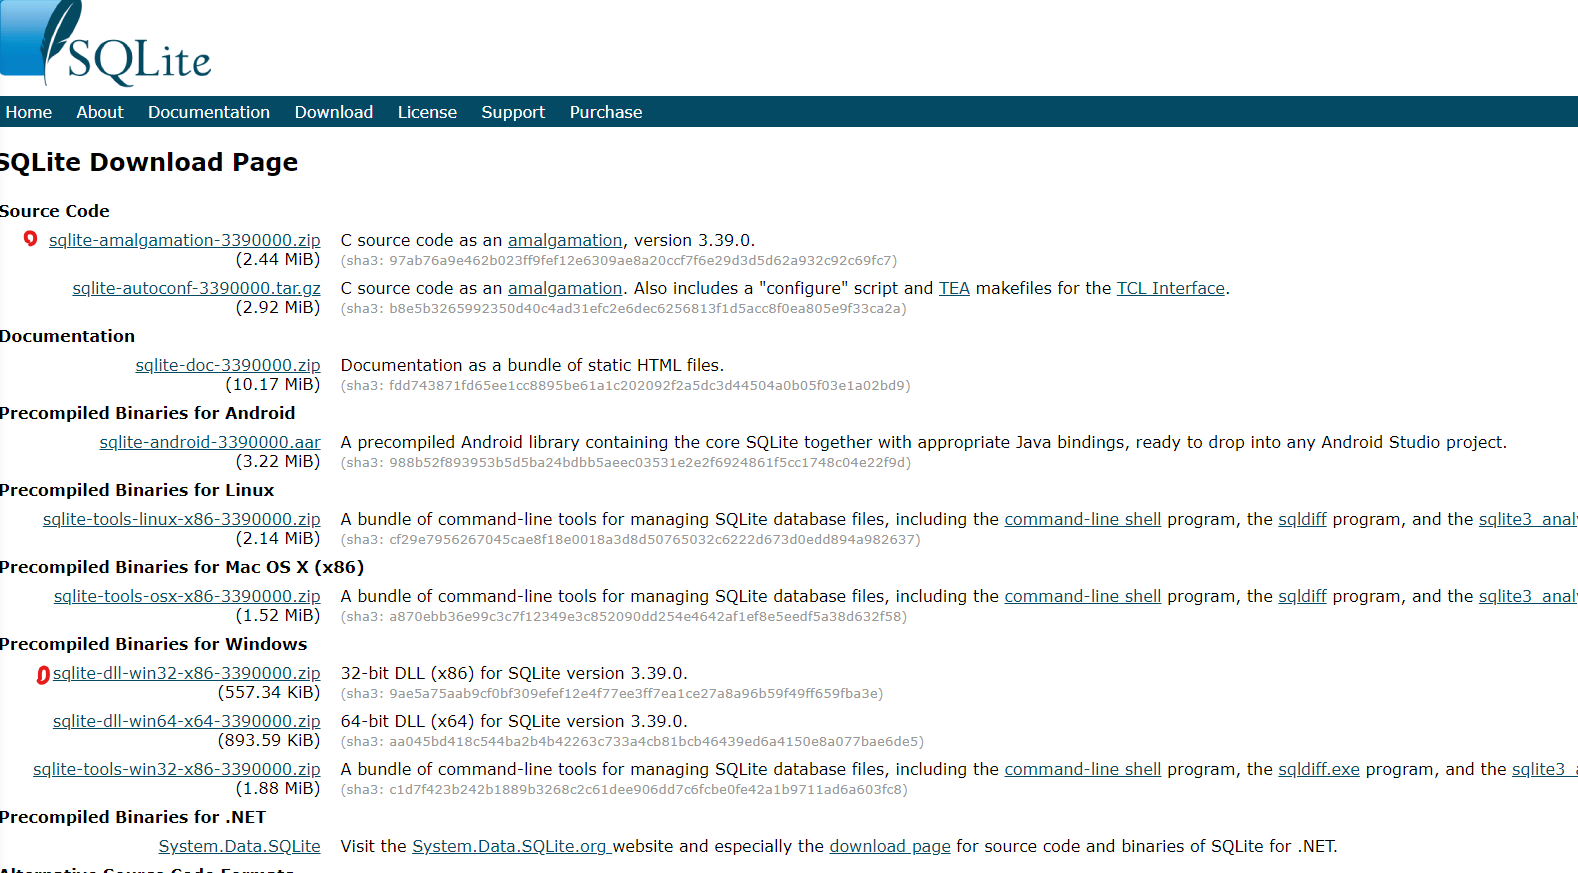Open command-line shell link in Windows tools row

coord(1083,769)
